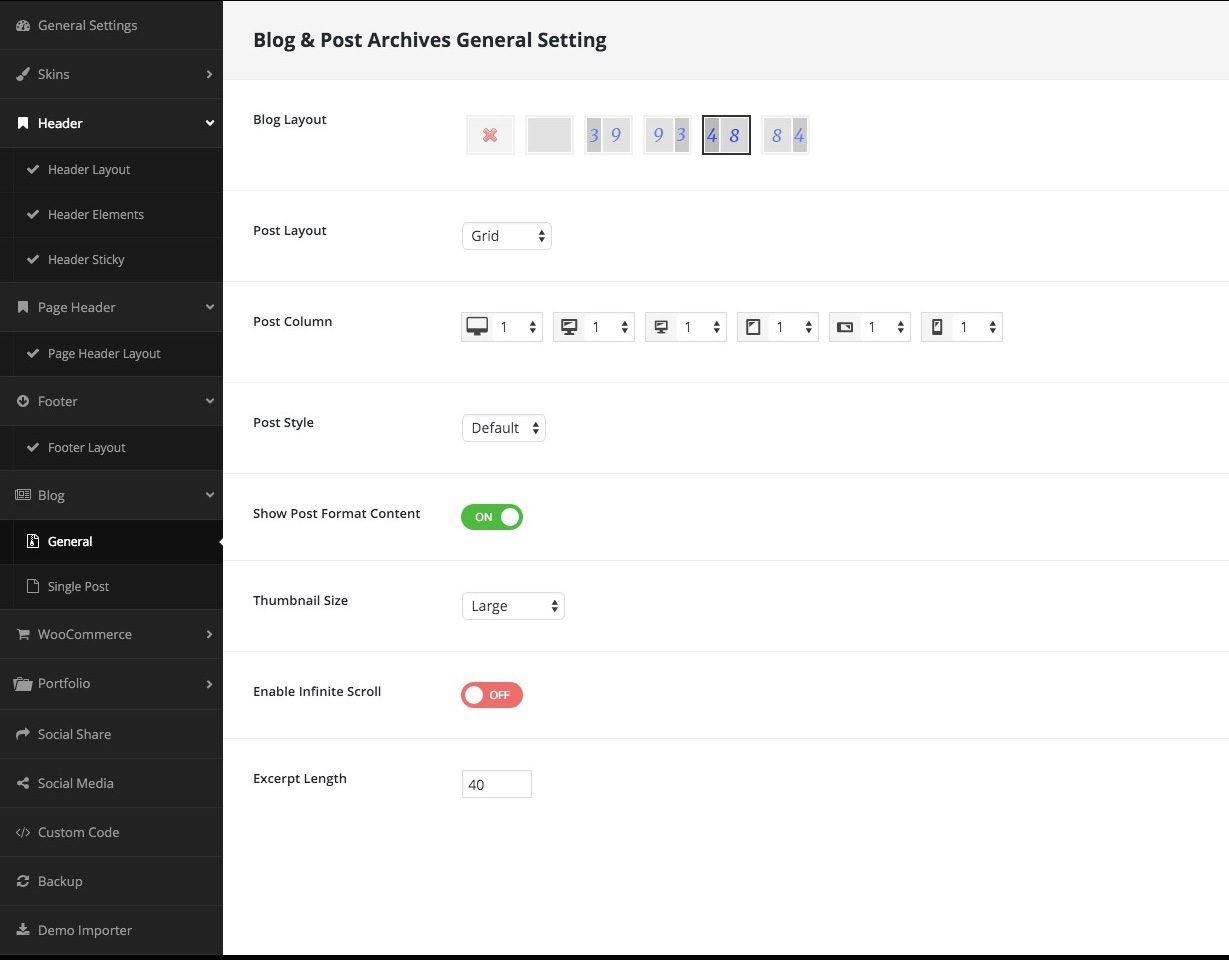
Task: Choose the 8-4 right sidebar blog layout
Action: point(785,135)
